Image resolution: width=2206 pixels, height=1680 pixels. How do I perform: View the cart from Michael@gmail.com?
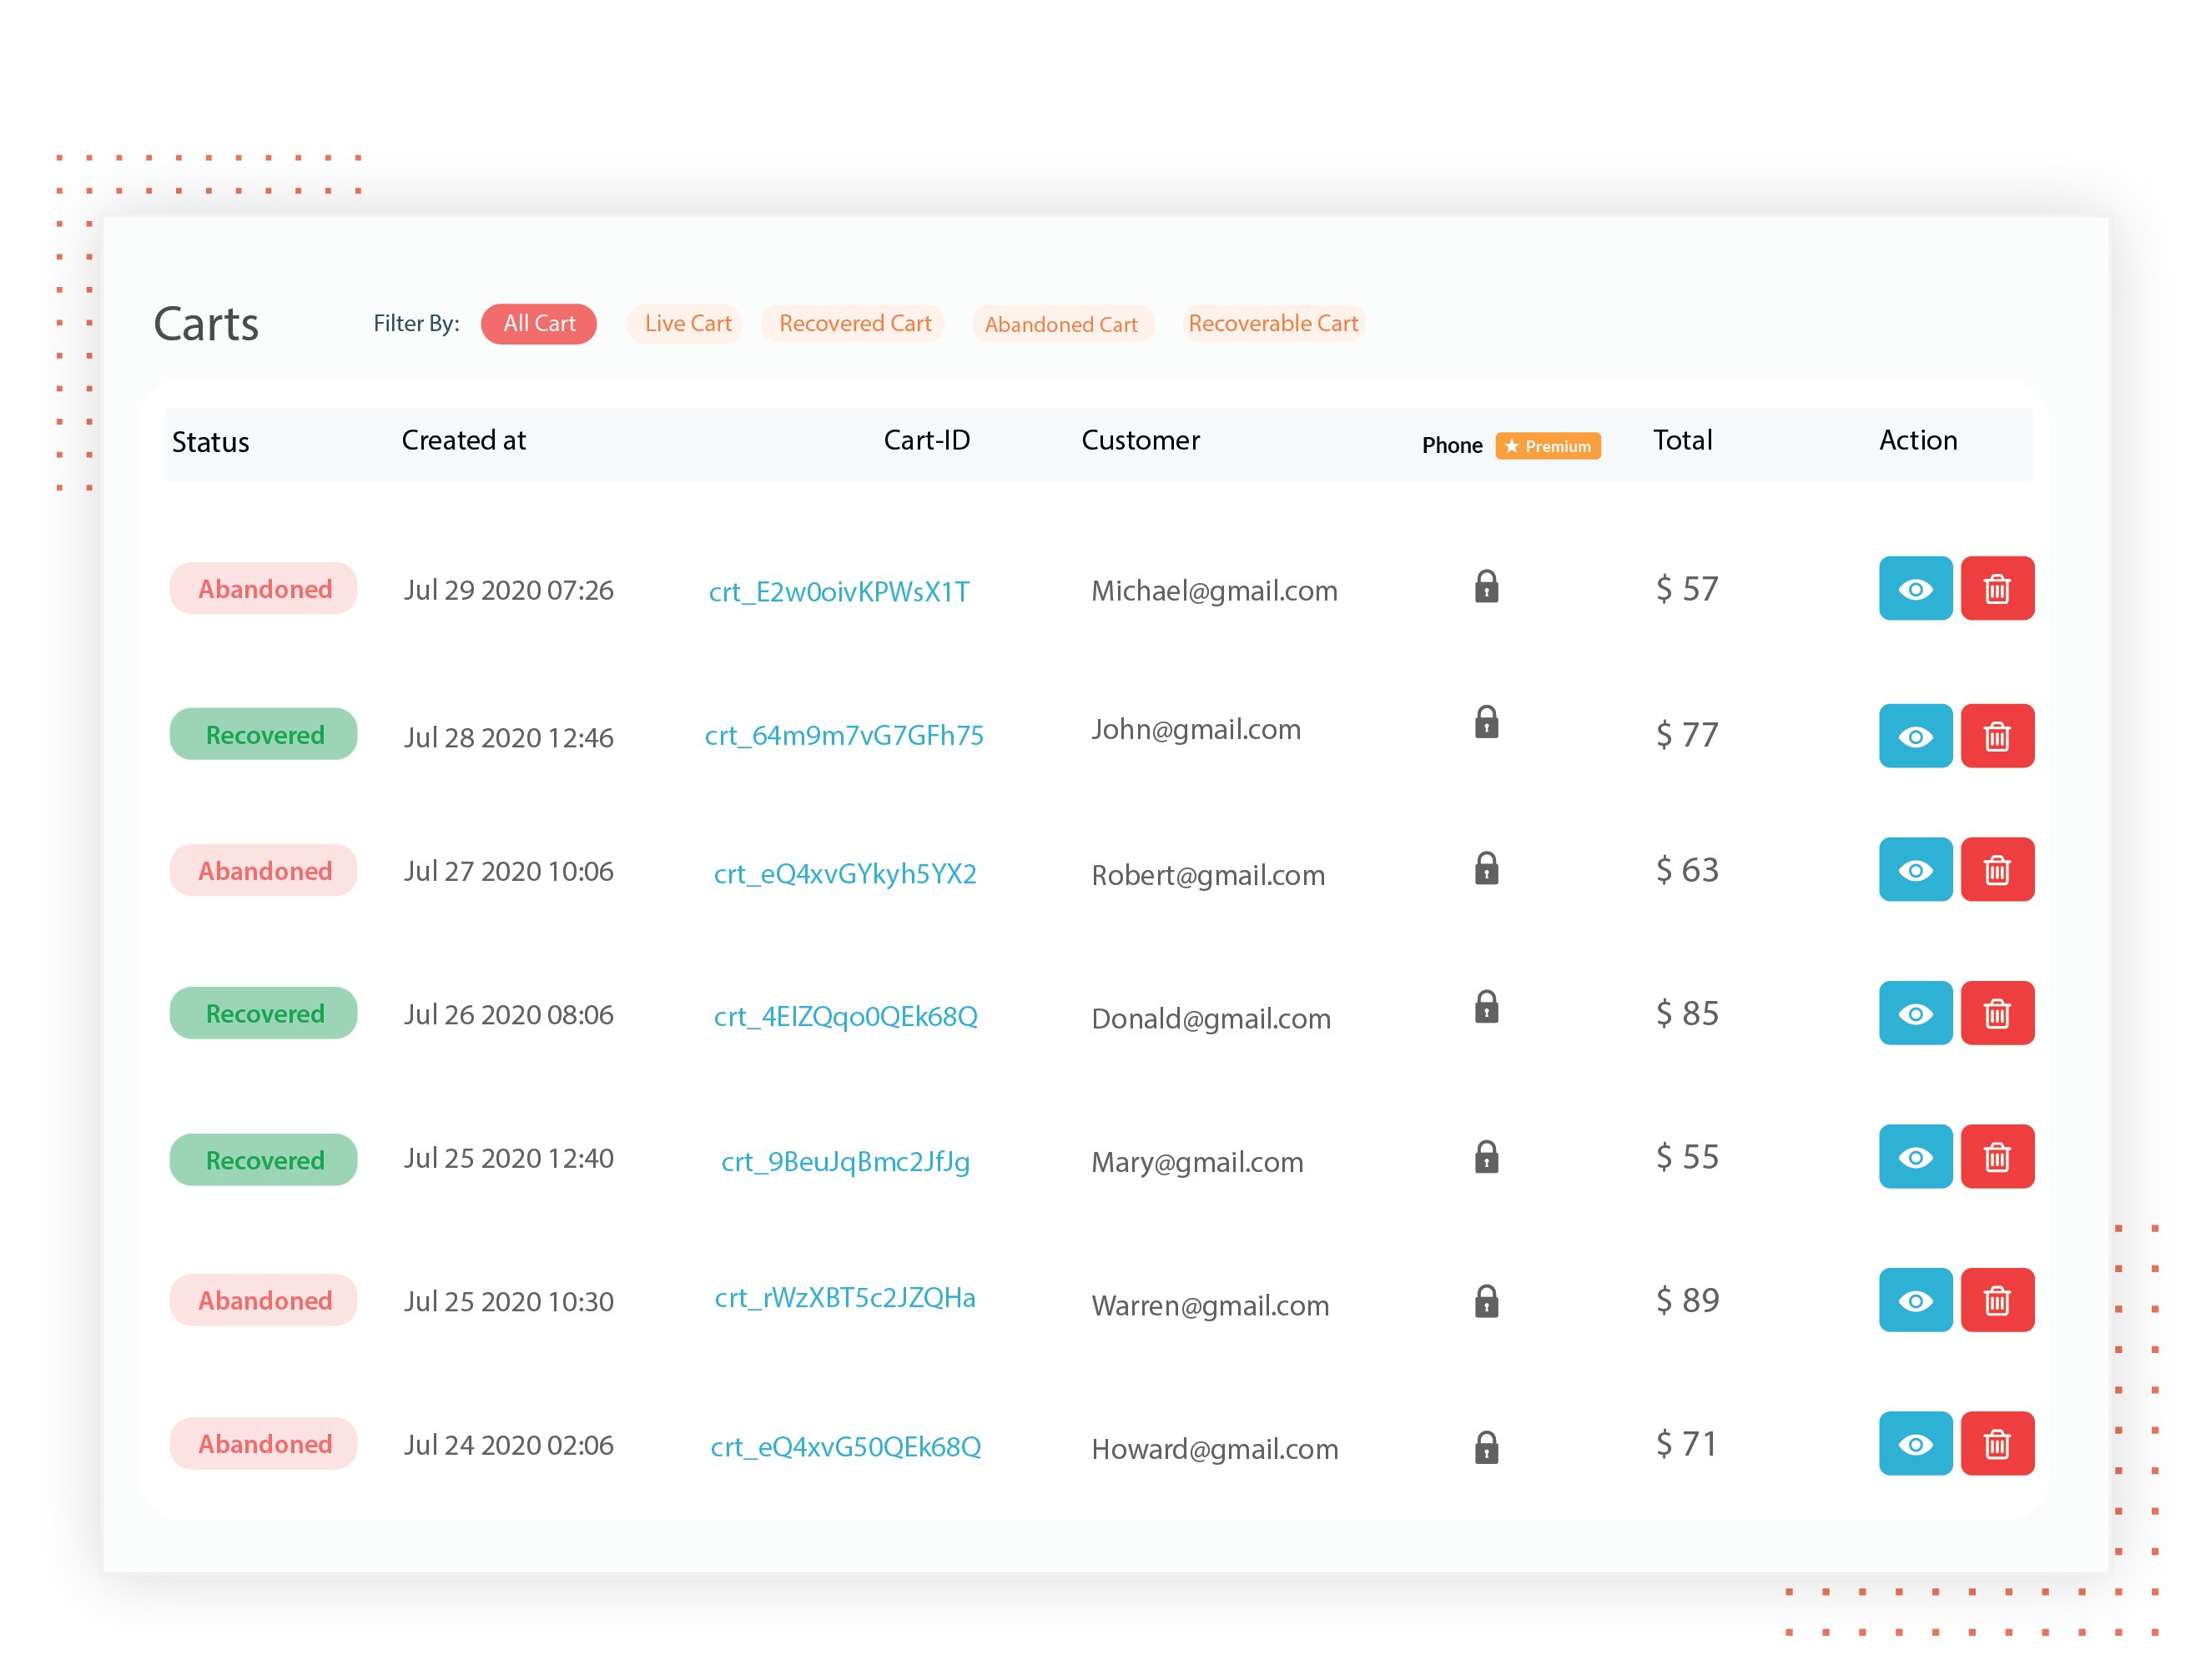[1915, 588]
